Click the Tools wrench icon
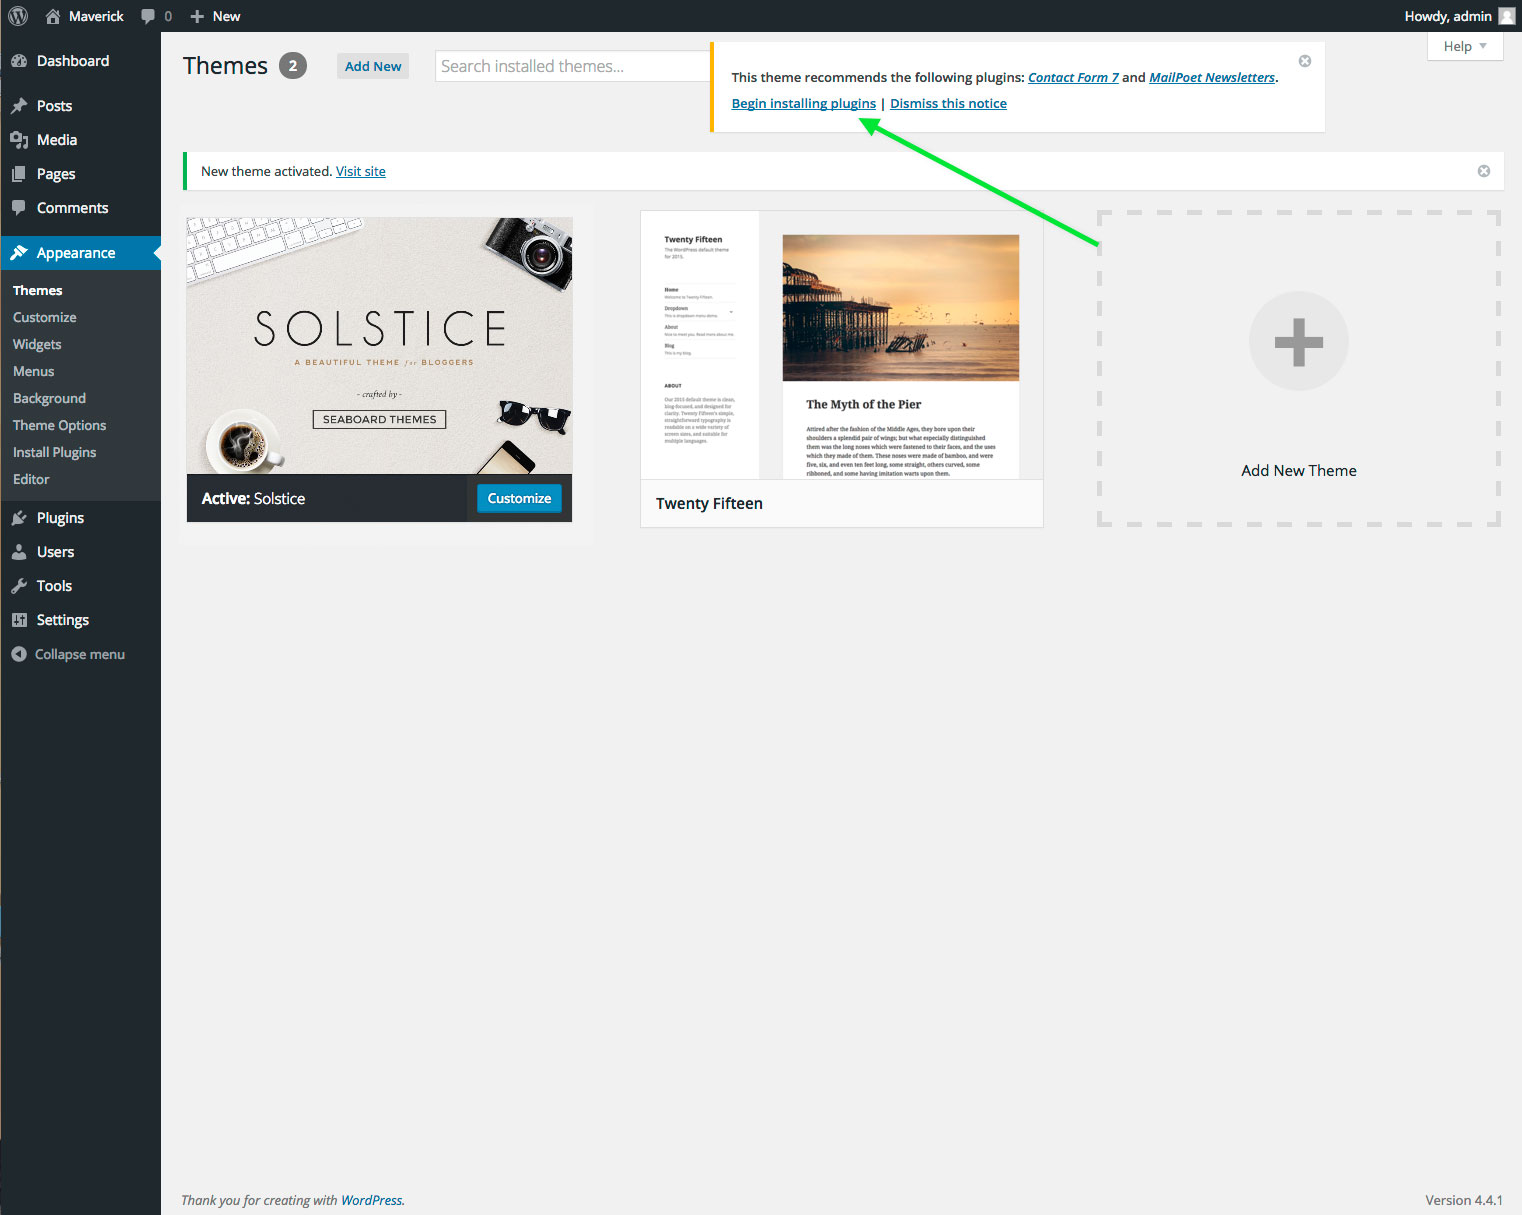 19,586
